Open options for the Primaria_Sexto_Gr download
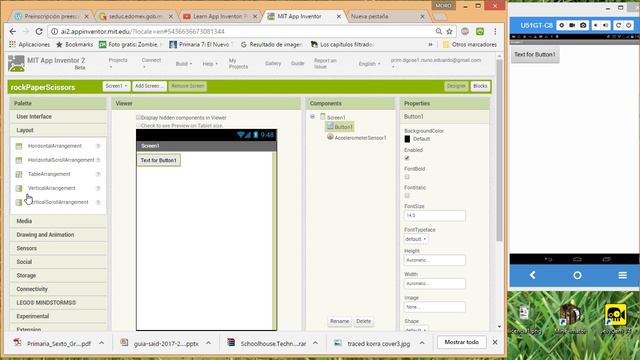Viewport: 640px width, 360px height. click(x=102, y=343)
